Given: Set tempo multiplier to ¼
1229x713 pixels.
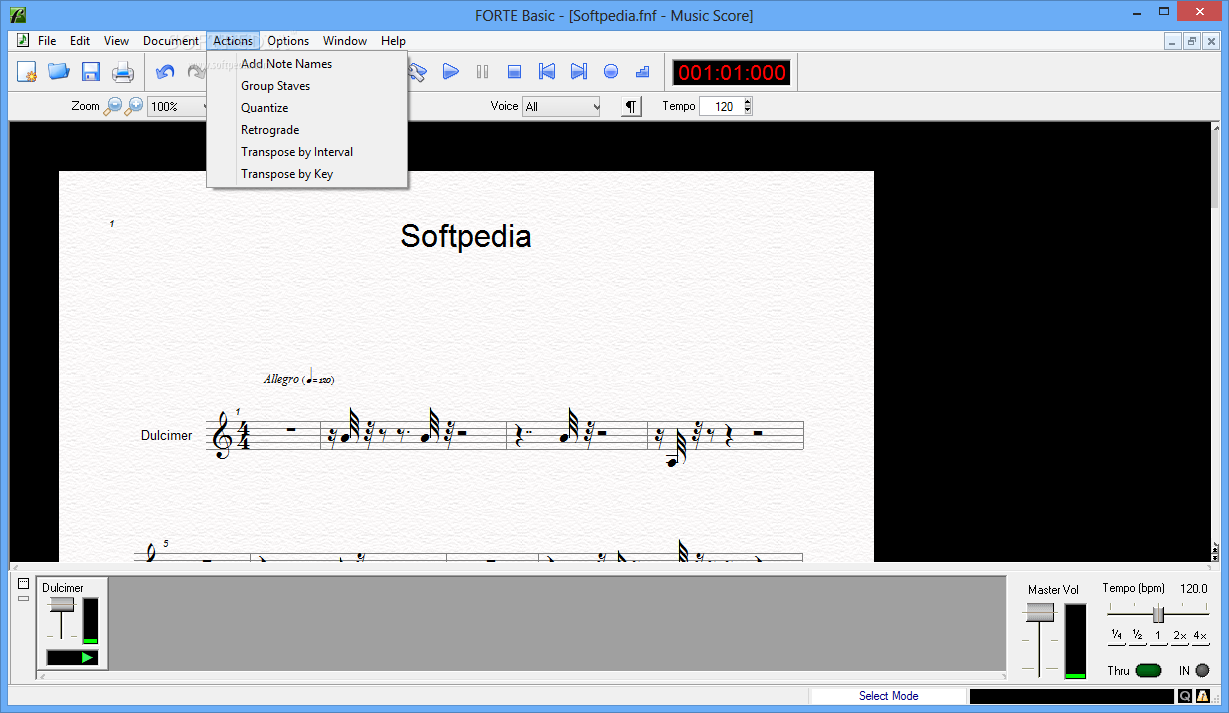Looking at the screenshot, I should (x=1117, y=636).
